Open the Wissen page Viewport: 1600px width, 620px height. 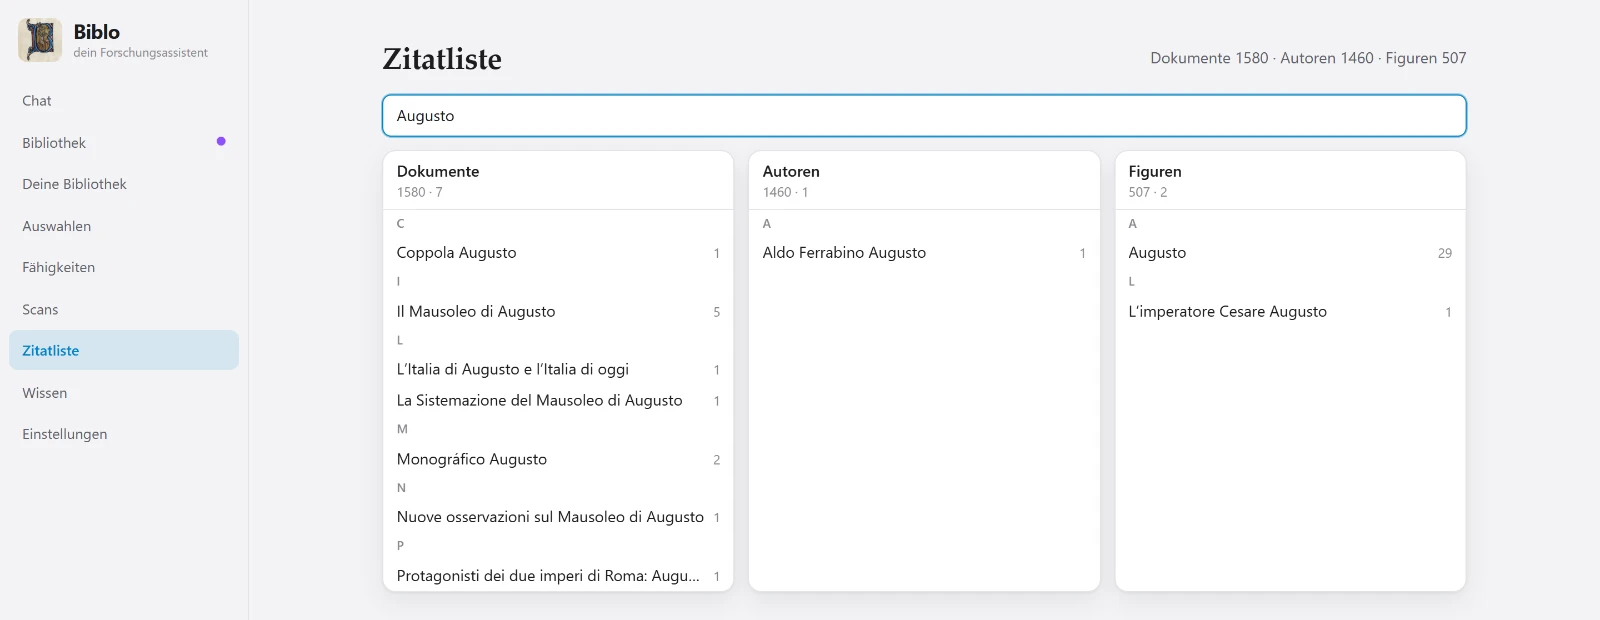pos(124,393)
